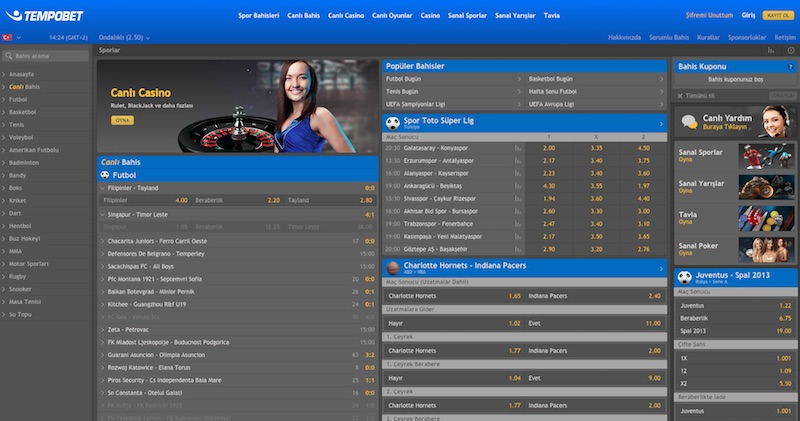Open statistics icon for Galatasaray - Konyaspor

coord(518,148)
